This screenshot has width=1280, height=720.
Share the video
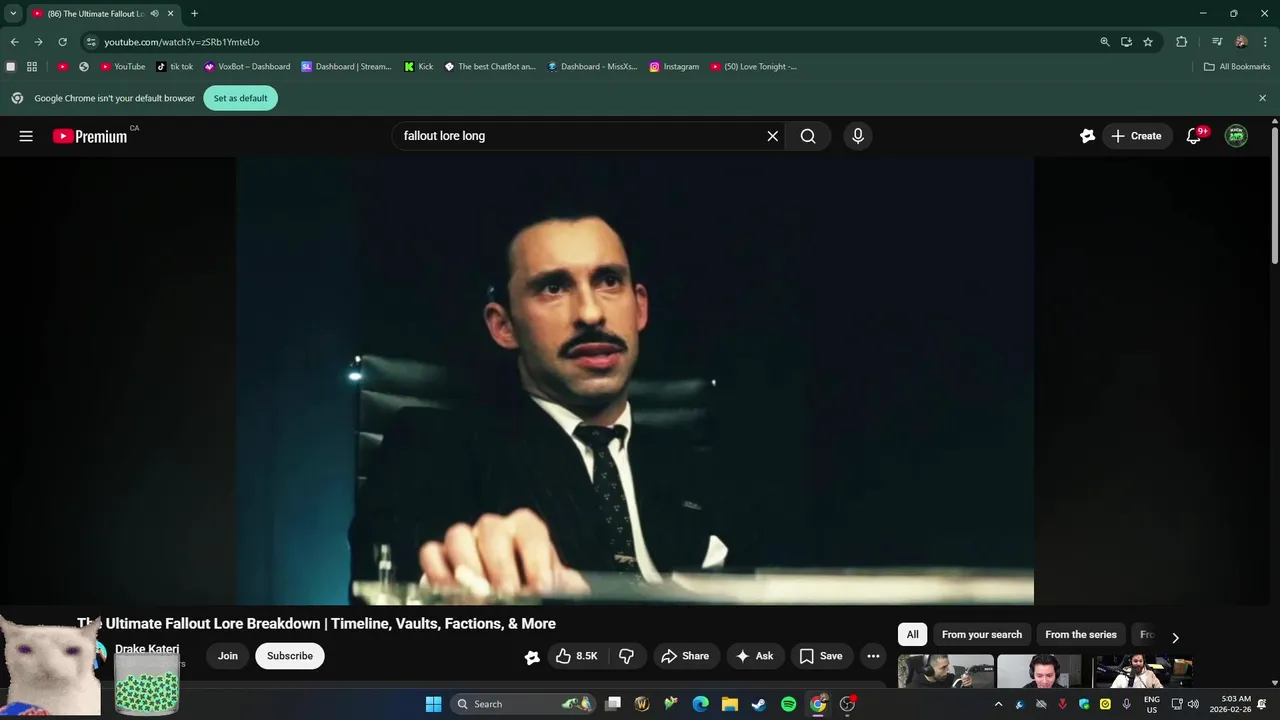[685, 656]
